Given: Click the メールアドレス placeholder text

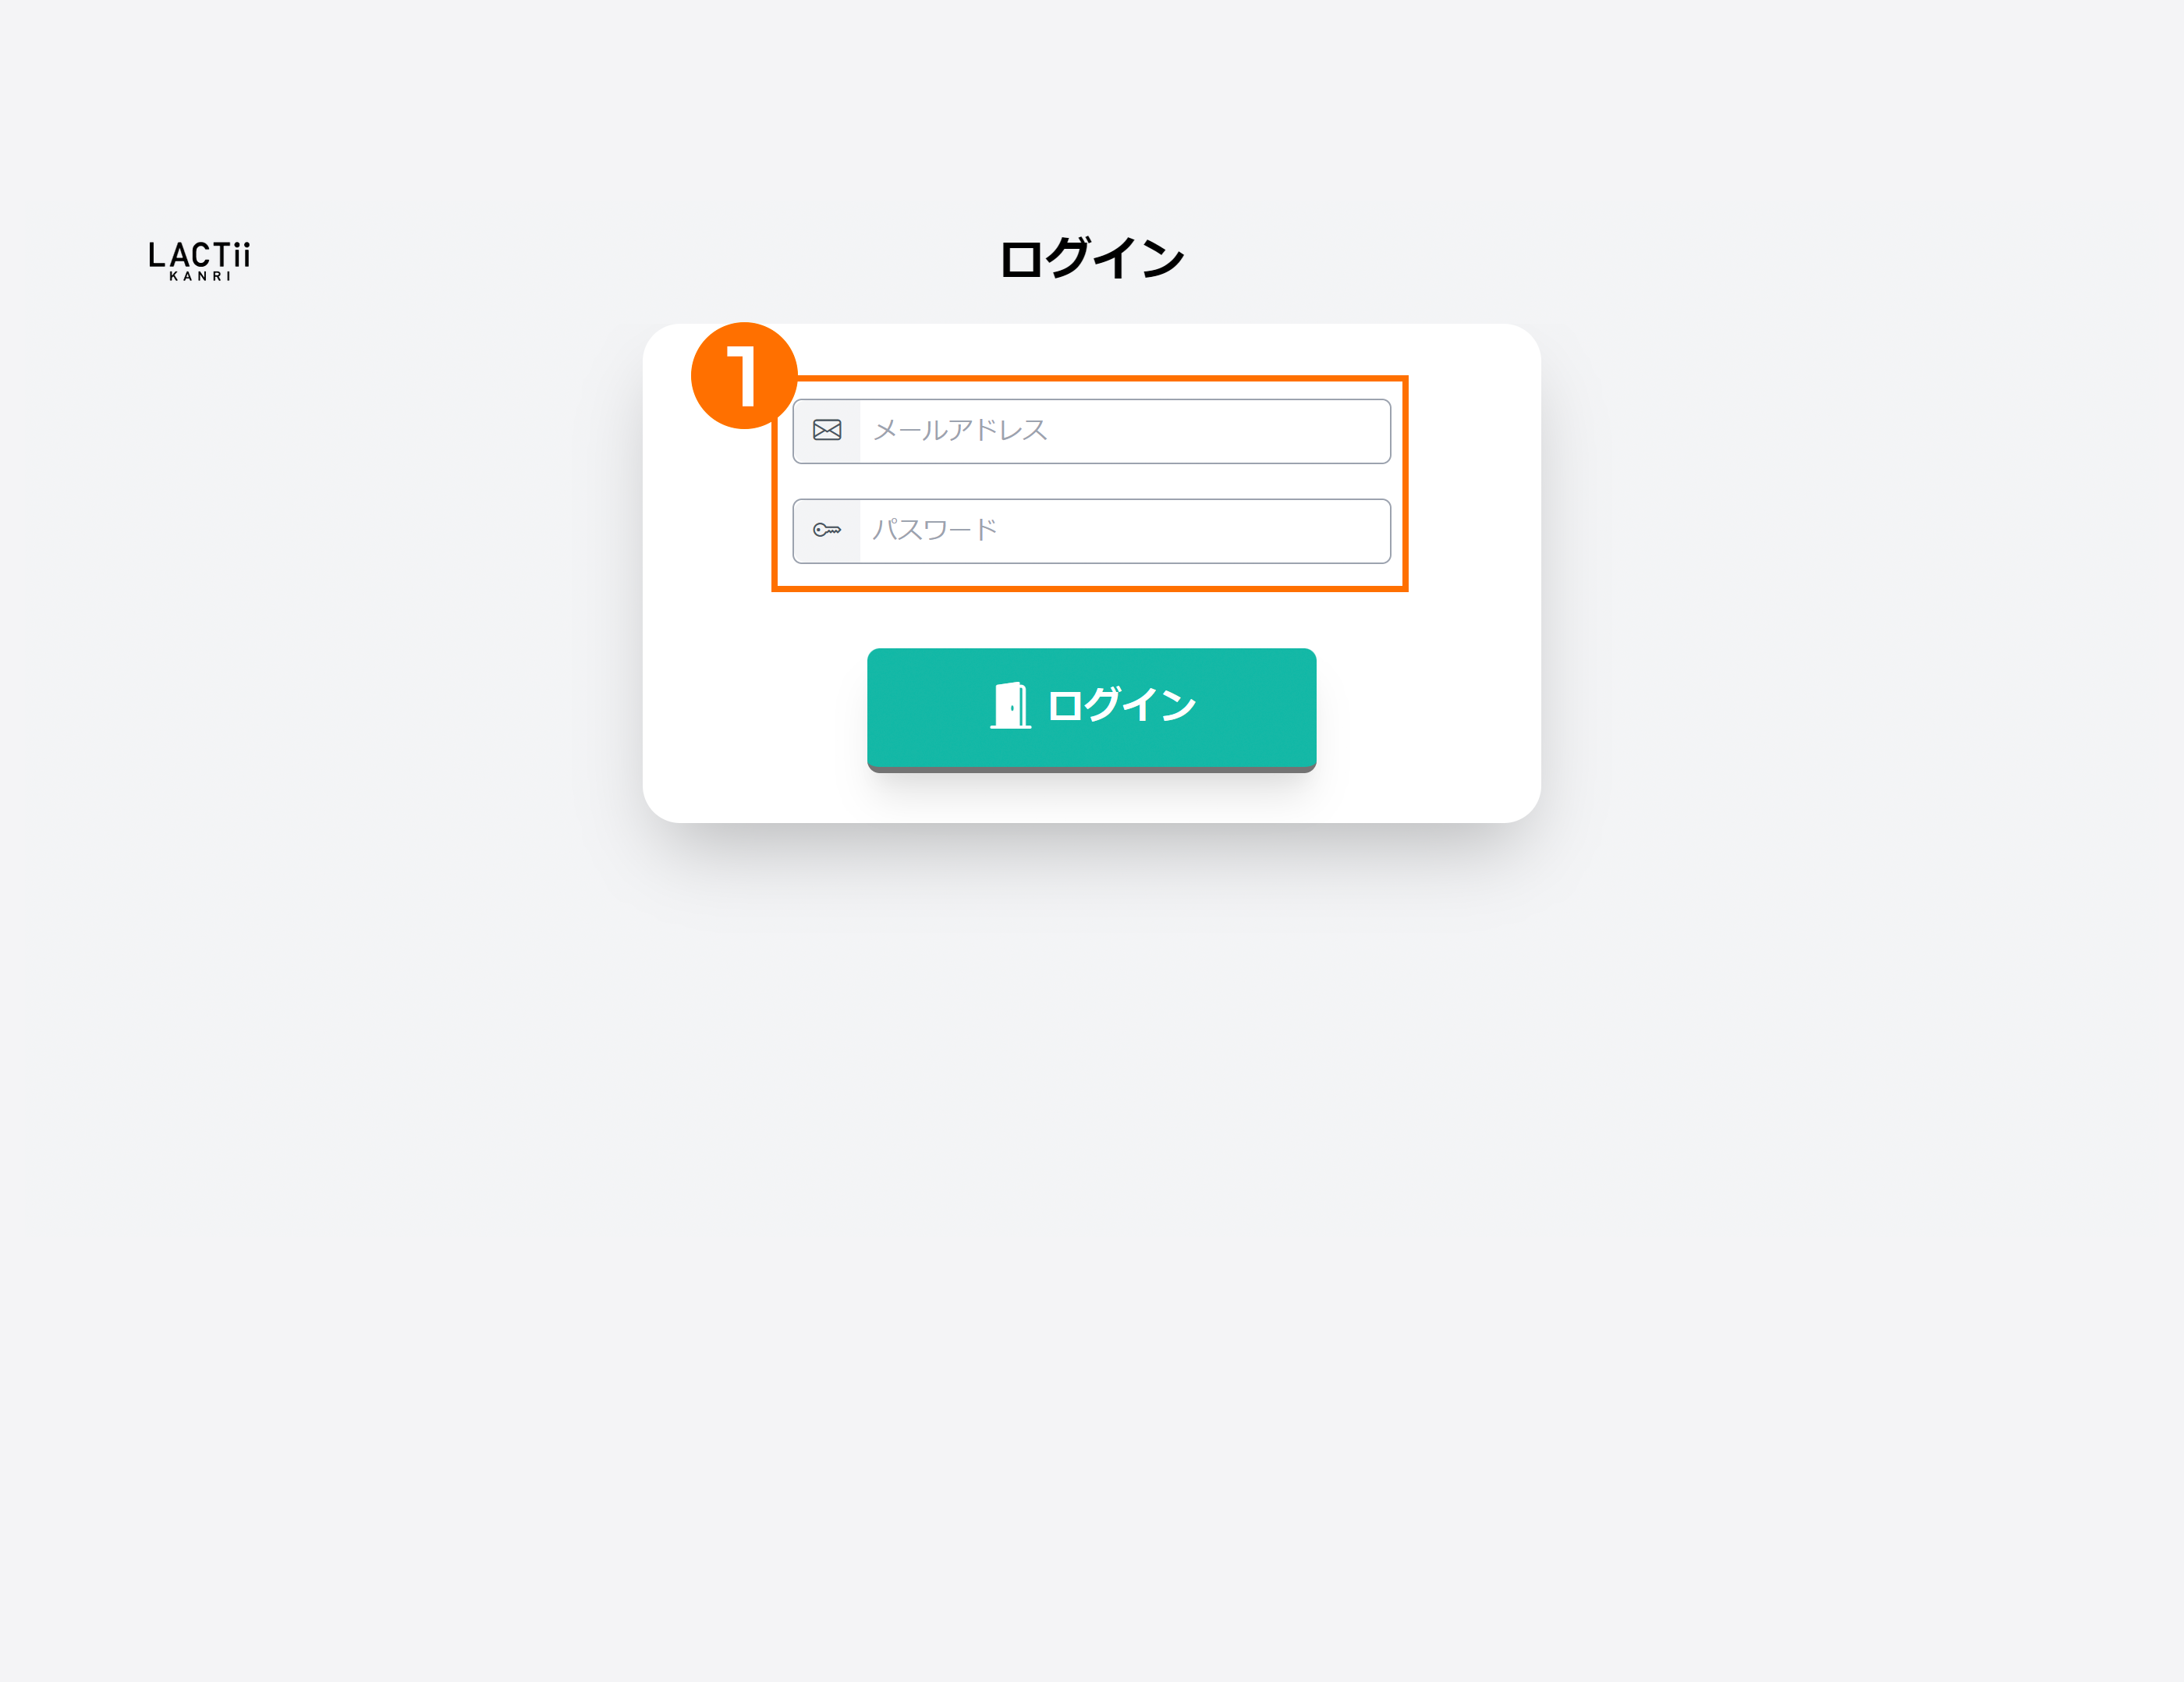Looking at the screenshot, I should click(x=960, y=430).
